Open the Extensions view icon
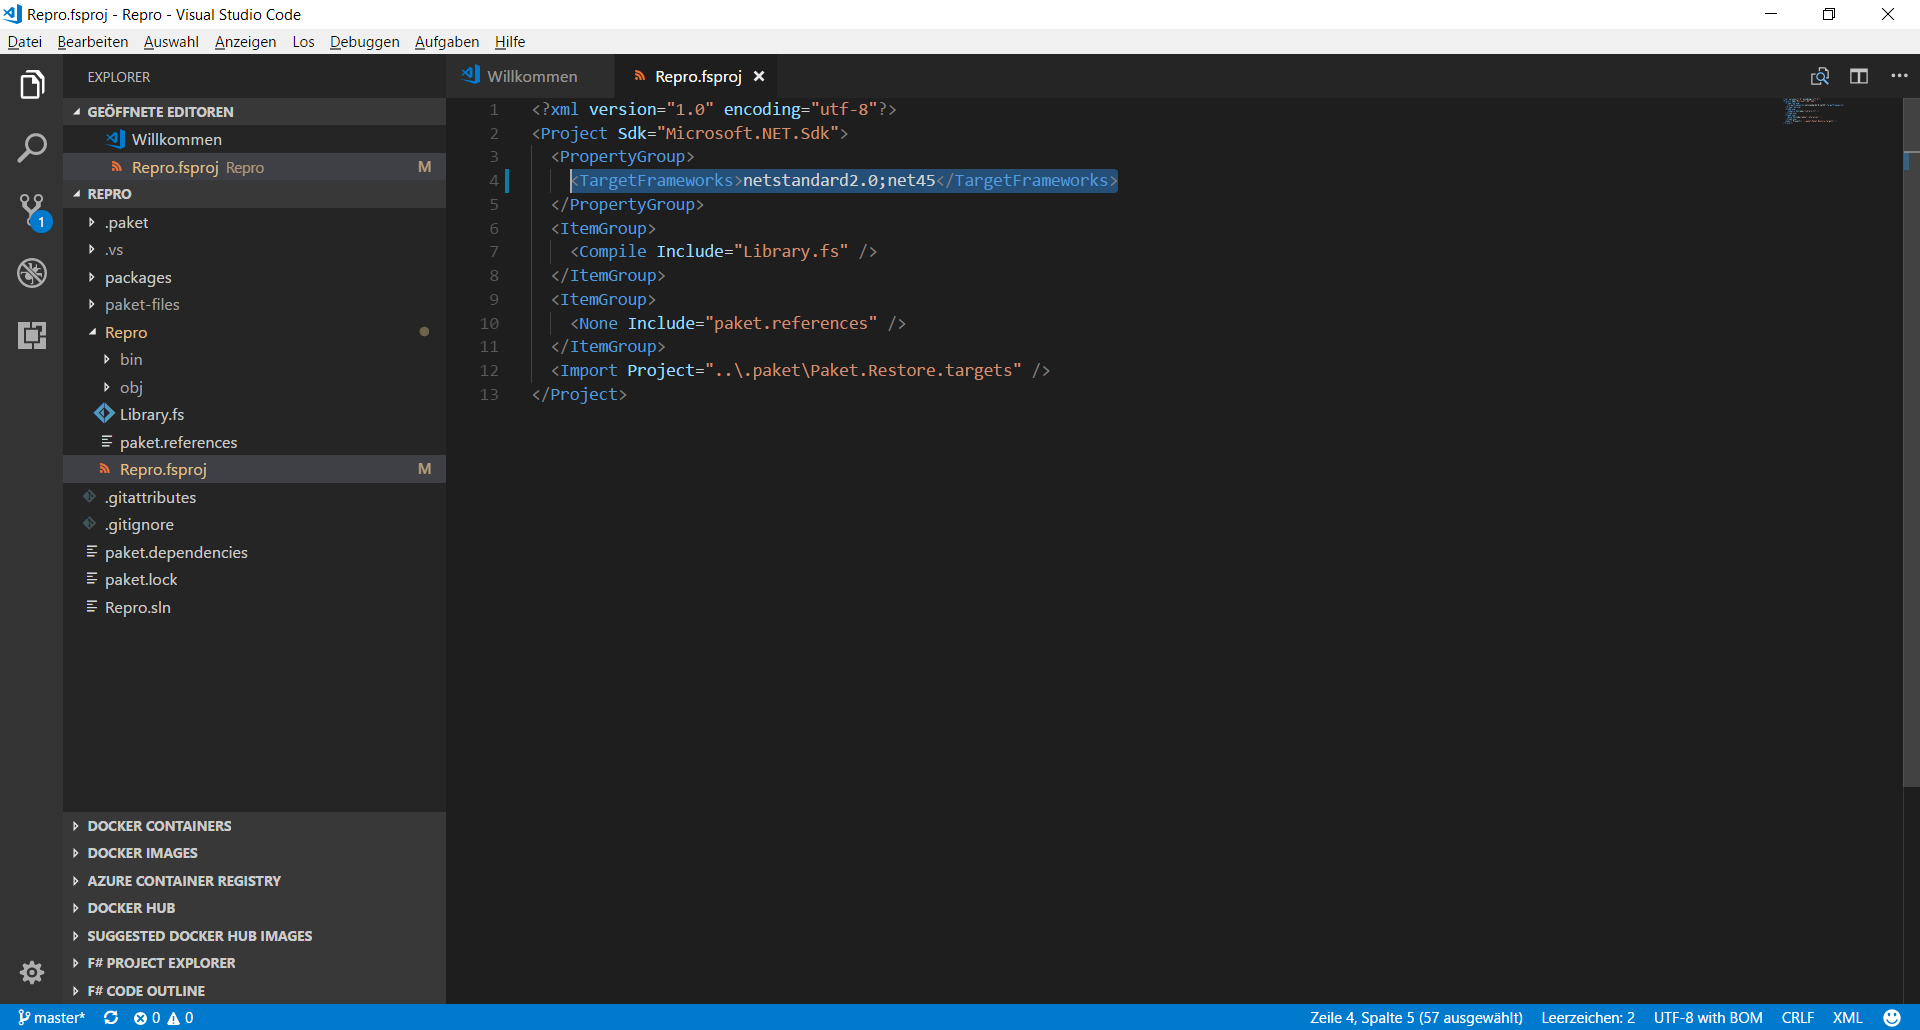This screenshot has height=1030, width=1920. click(x=32, y=335)
